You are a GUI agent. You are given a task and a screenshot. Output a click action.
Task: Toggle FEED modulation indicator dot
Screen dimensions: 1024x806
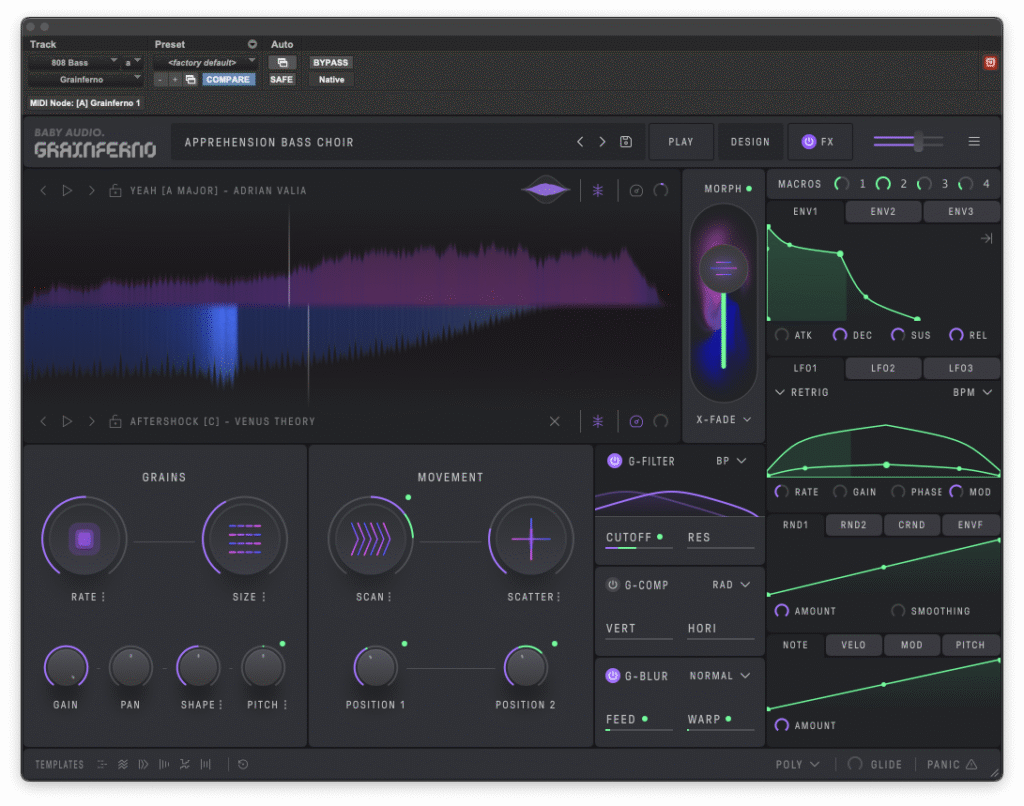645,718
